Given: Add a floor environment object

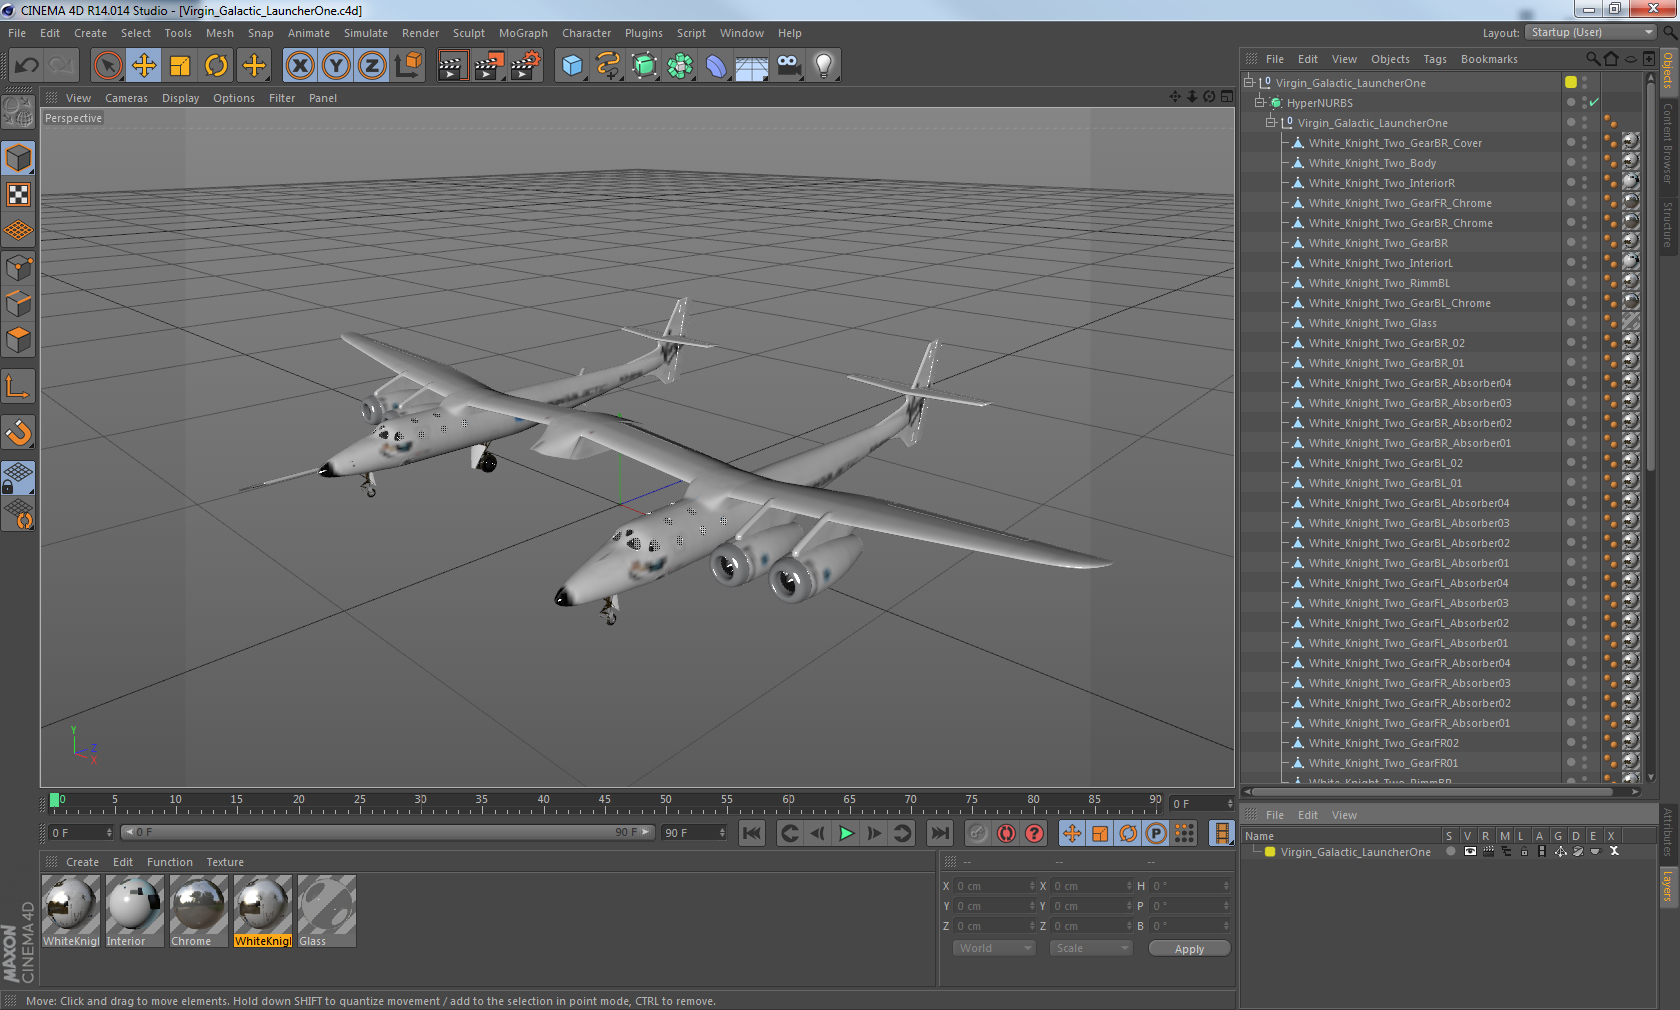Looking at the screenshot, I should (x=752, y=66).
